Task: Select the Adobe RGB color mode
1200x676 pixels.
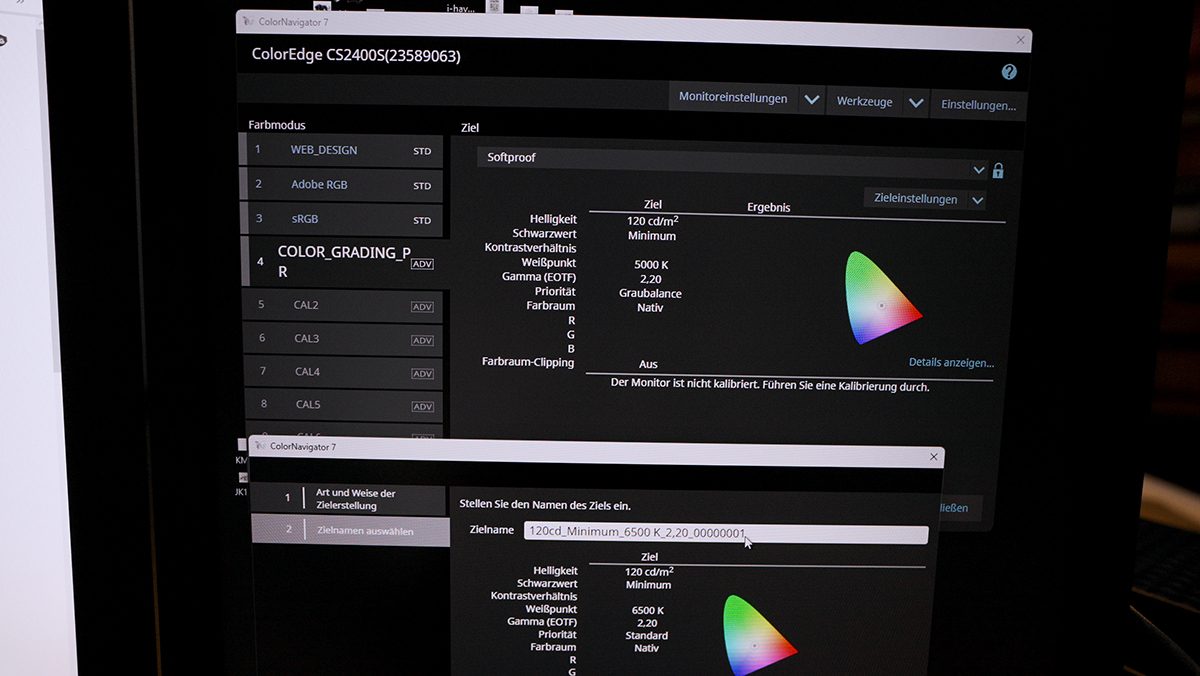Action: click(319, 184)
